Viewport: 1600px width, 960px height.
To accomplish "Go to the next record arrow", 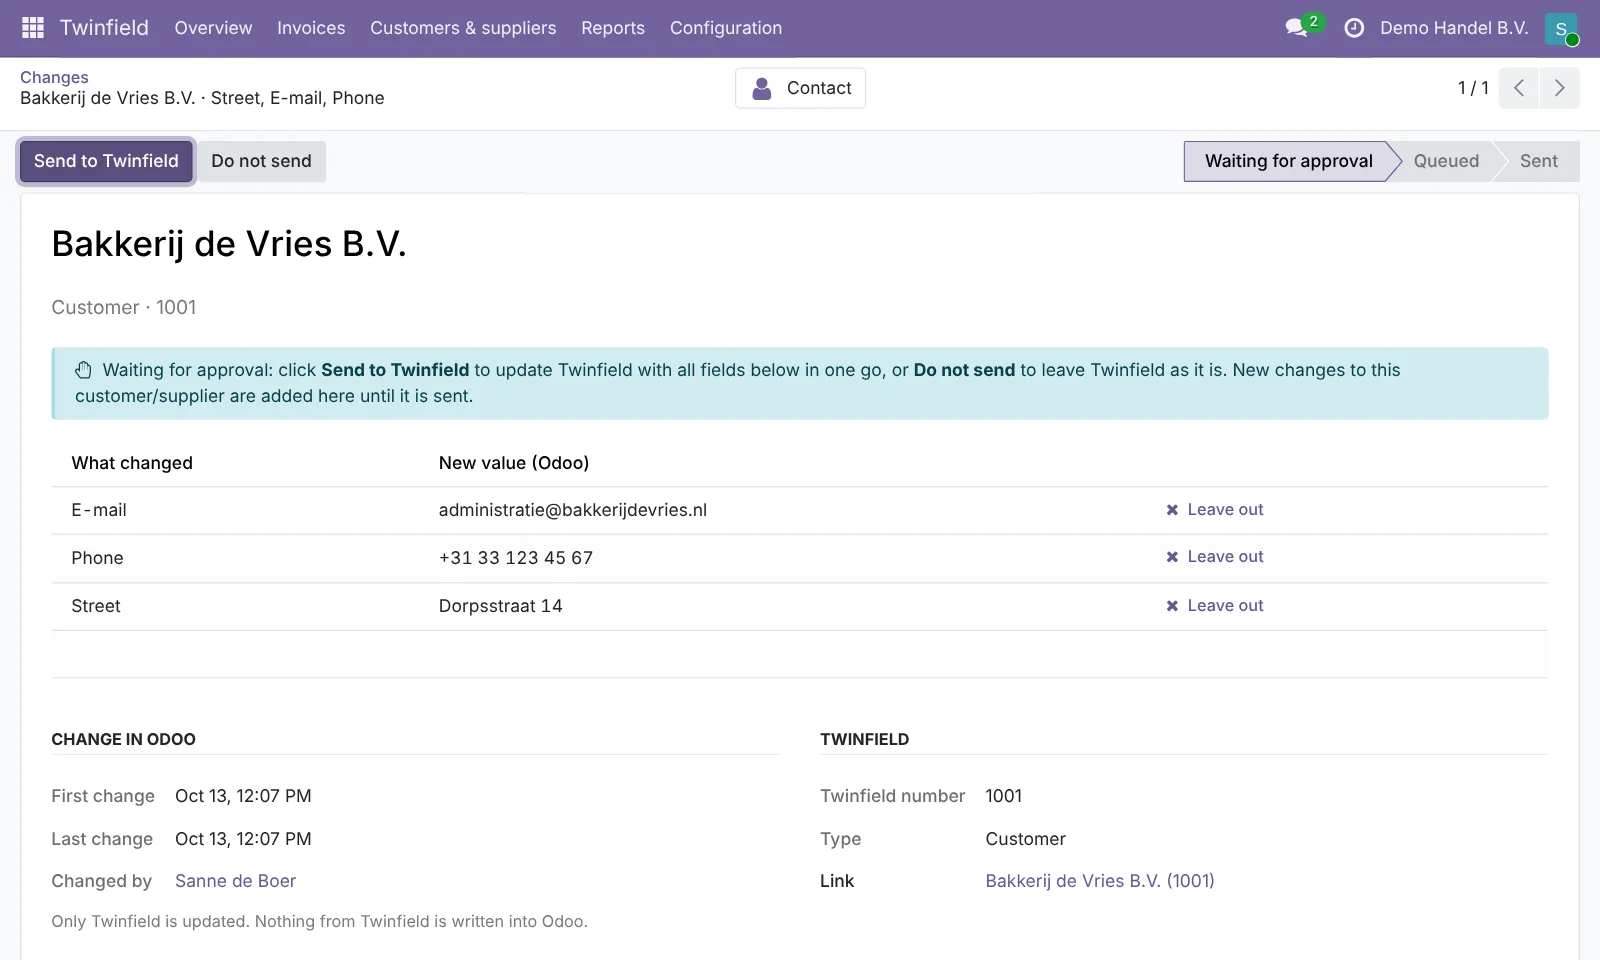I will (1559, 88).
